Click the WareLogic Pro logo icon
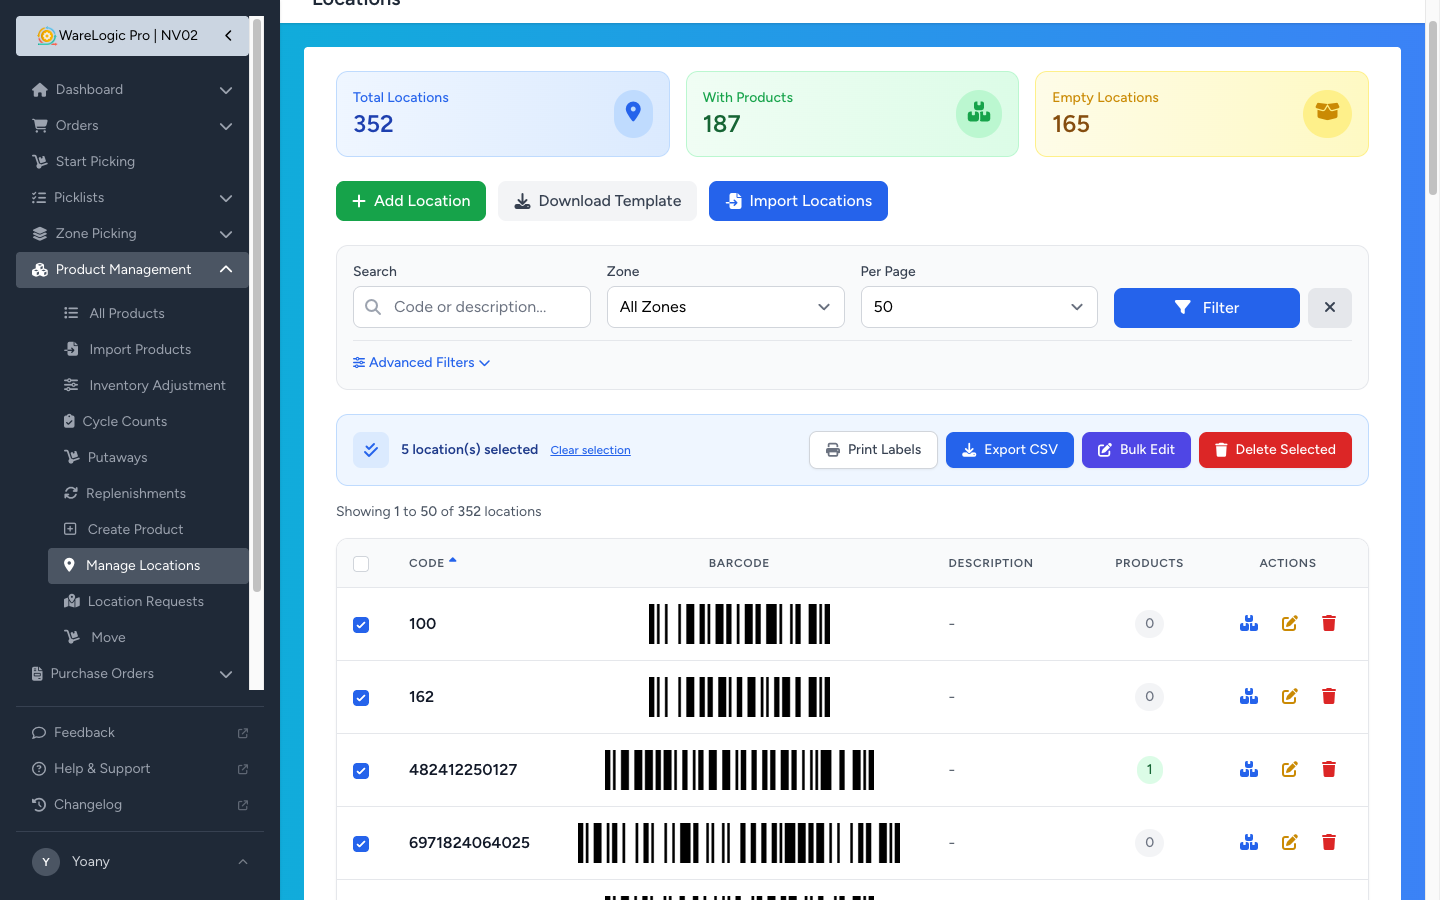1440x900 pixels. click(47, 36)
